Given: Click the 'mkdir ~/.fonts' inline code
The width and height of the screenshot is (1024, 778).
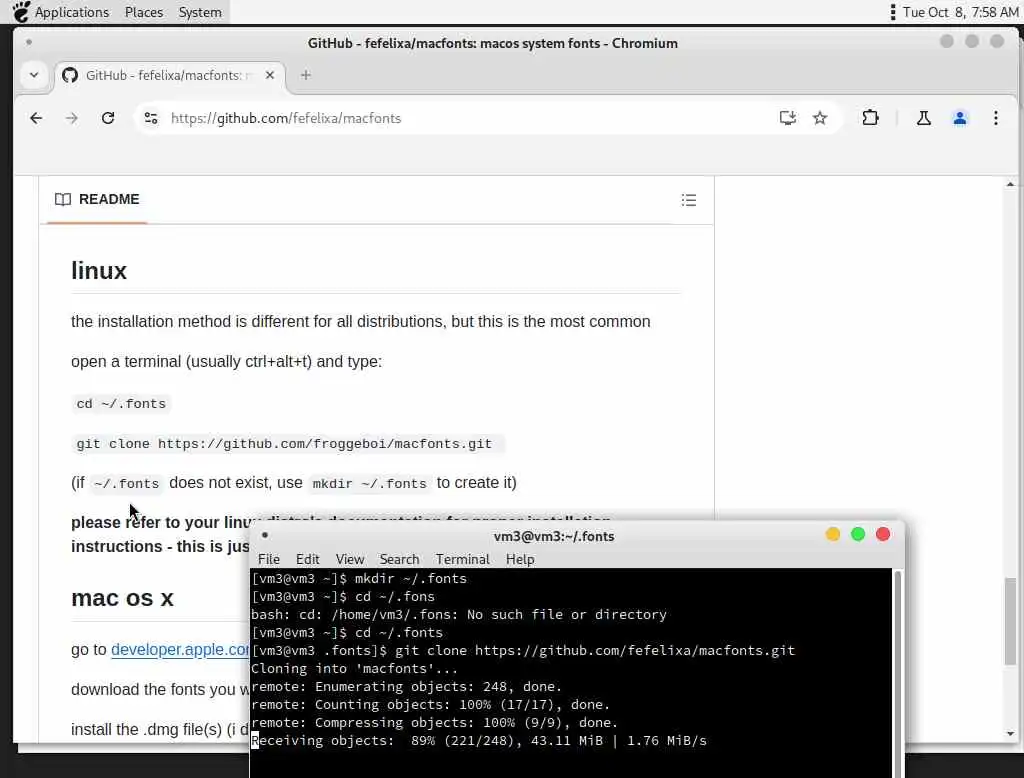Looking at the screenshot, I should point(370,483).
